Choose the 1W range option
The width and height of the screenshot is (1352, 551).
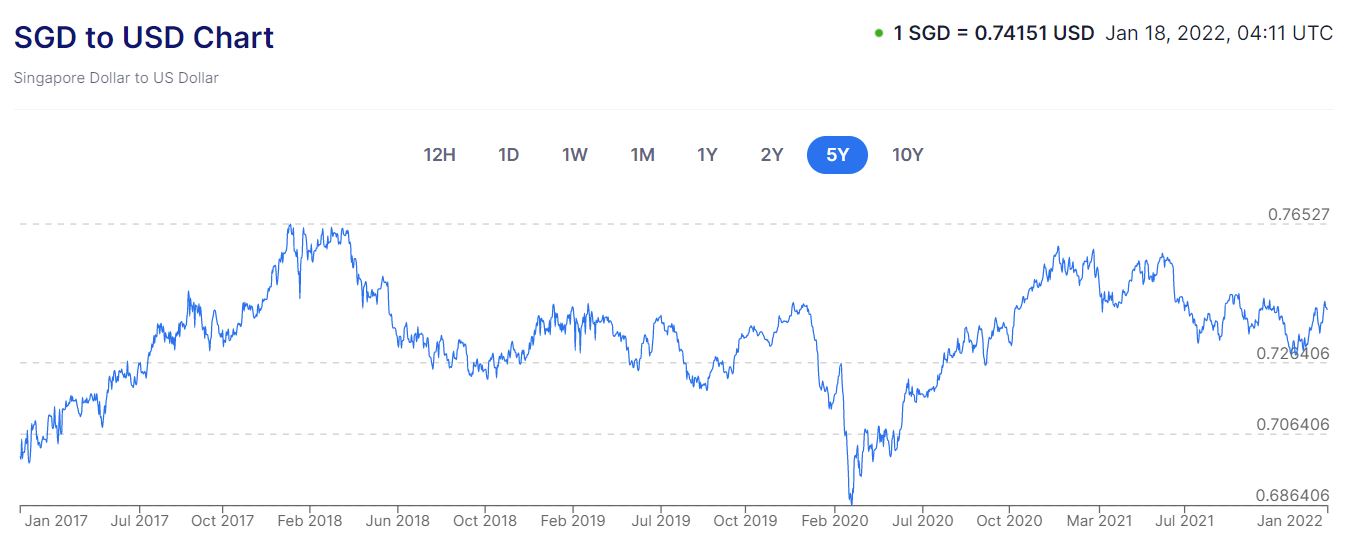[575, 155]
